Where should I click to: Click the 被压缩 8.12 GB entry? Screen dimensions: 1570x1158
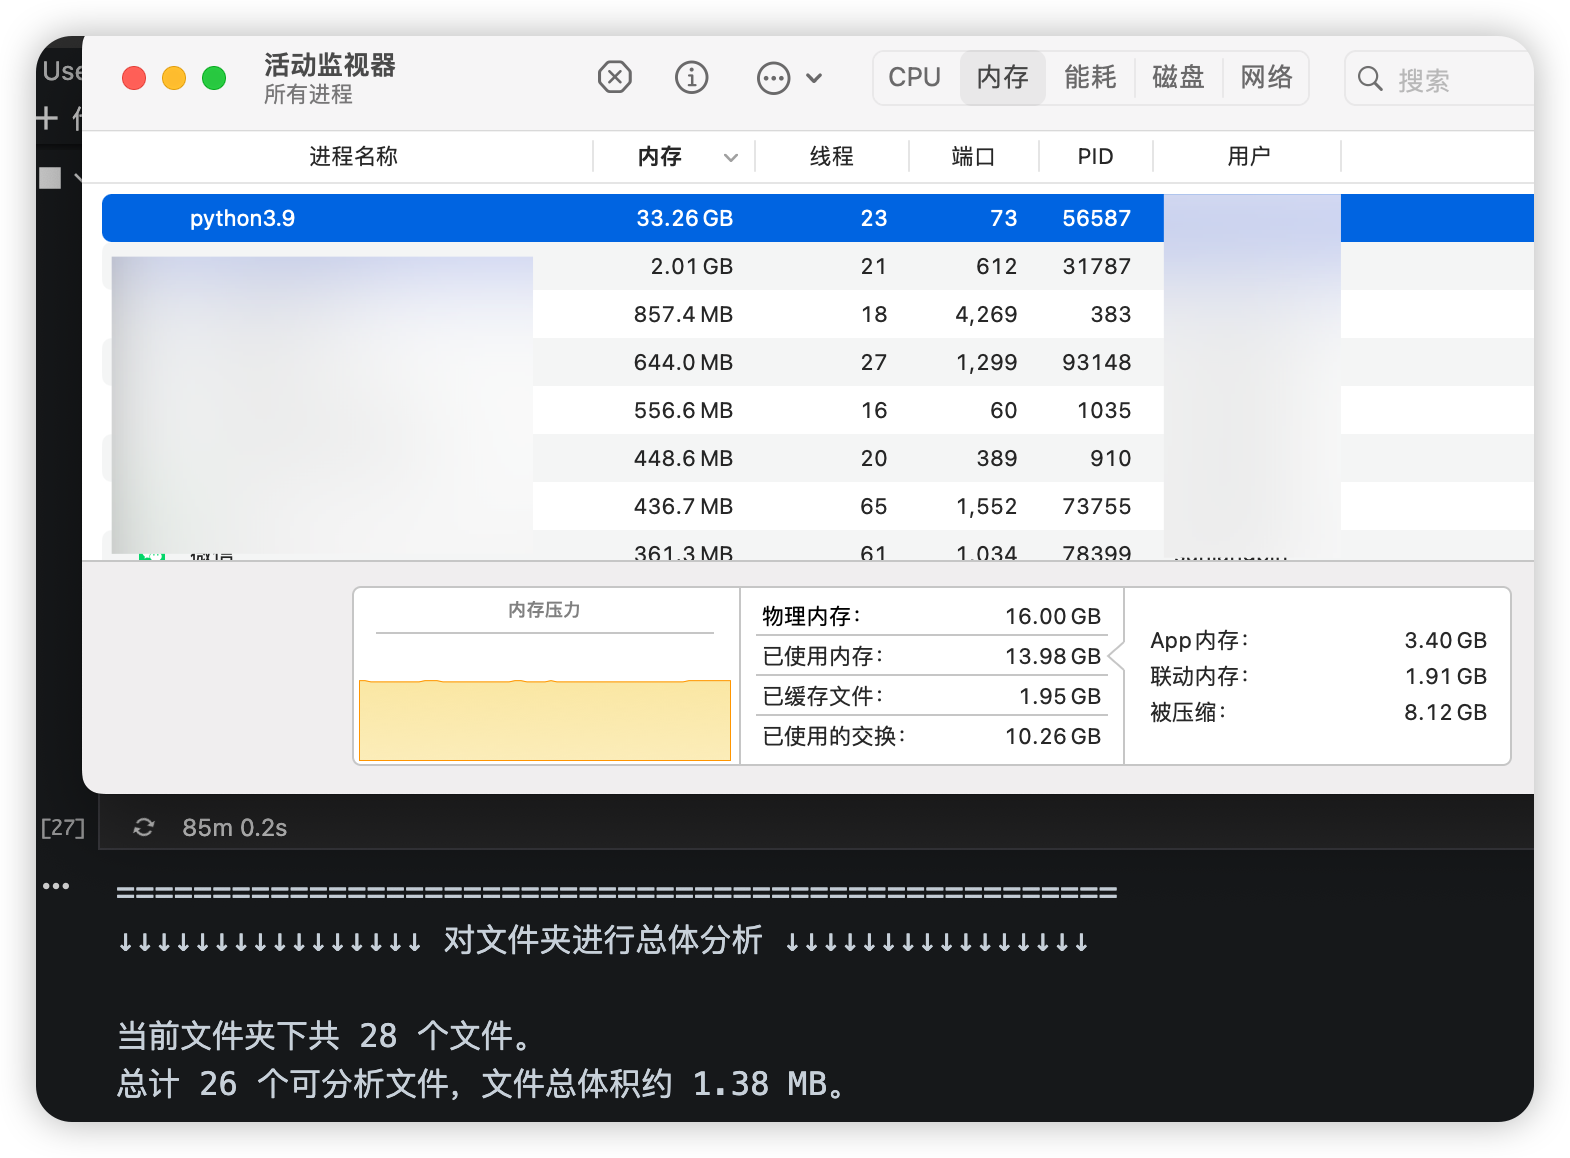[1318, 712]
